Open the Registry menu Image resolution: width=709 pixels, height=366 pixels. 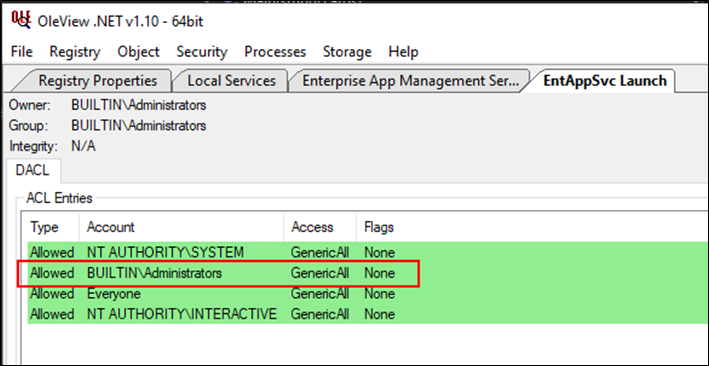[75, 52]
